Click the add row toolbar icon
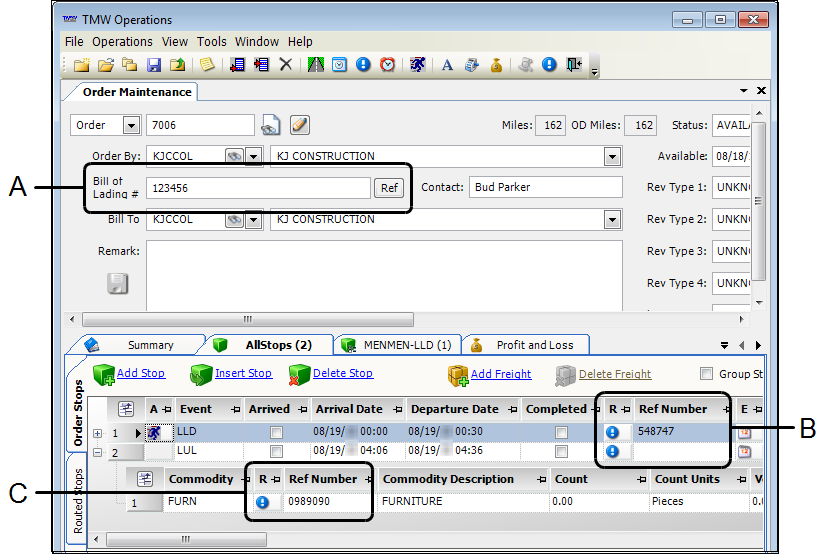 click(x=237, y=65)
